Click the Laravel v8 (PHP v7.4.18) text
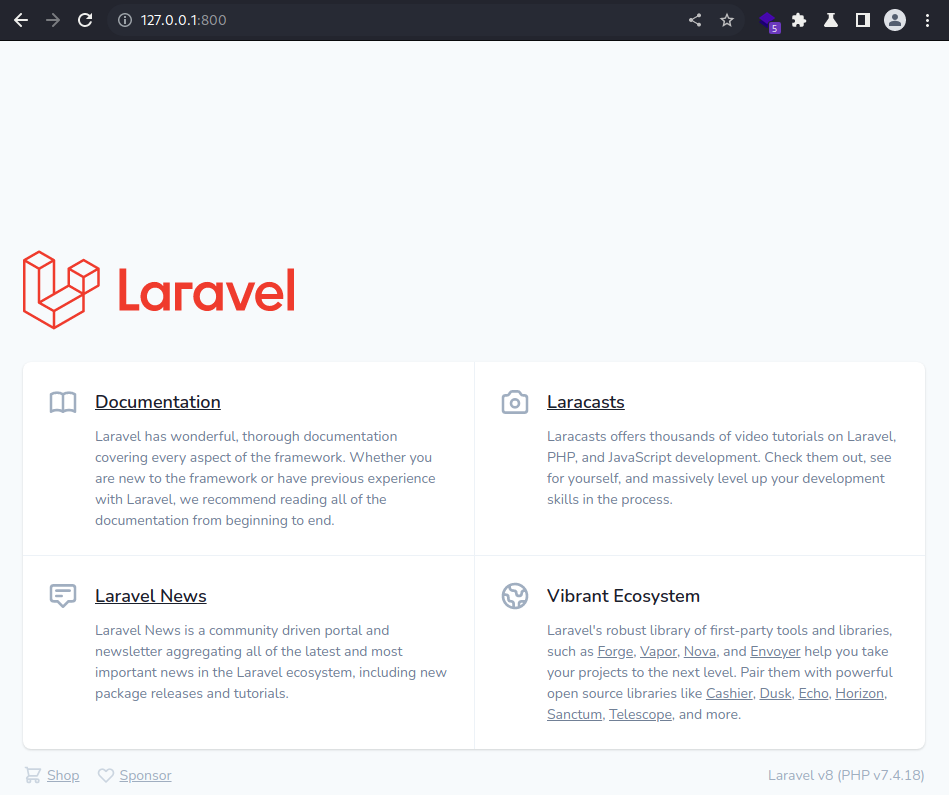 click(x=846, y=776)
